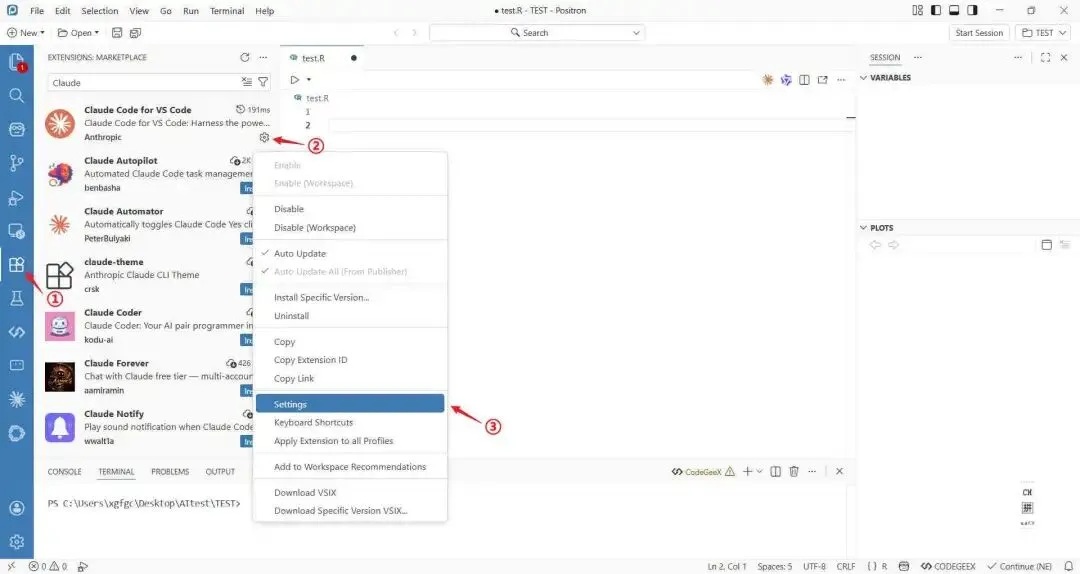This screenshot has height=574, width=1080.
Task: Split the editor to the right
Action: coord(804,80)
